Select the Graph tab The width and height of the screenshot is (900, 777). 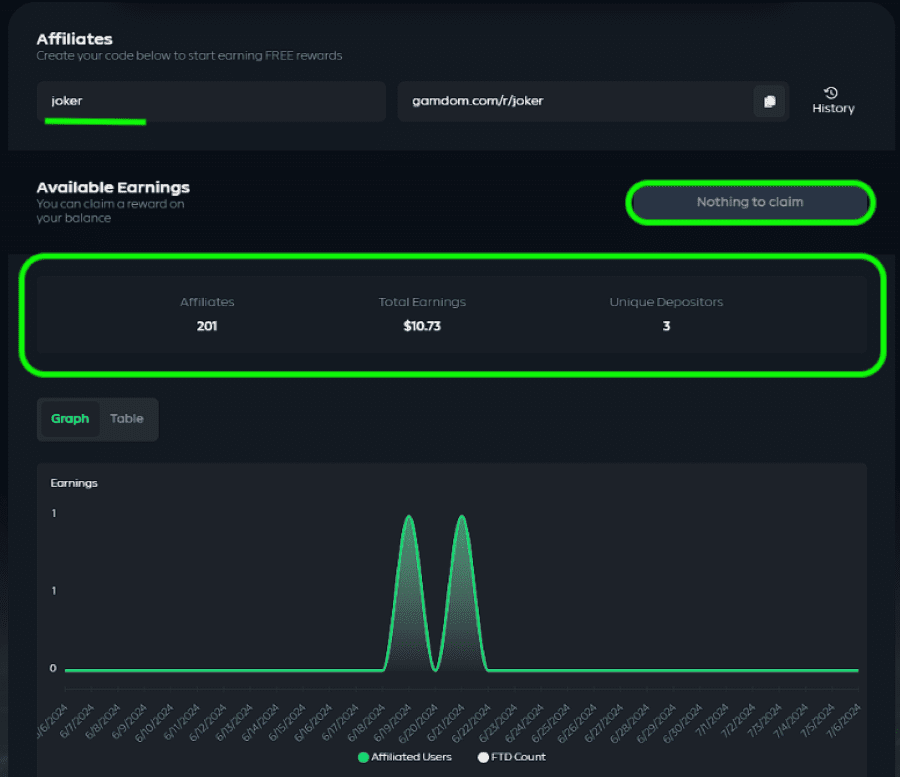[x=70, y=419]
